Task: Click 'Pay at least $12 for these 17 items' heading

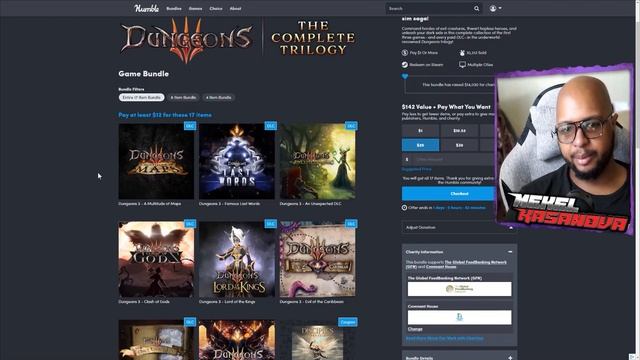Action: pos(165,115)
